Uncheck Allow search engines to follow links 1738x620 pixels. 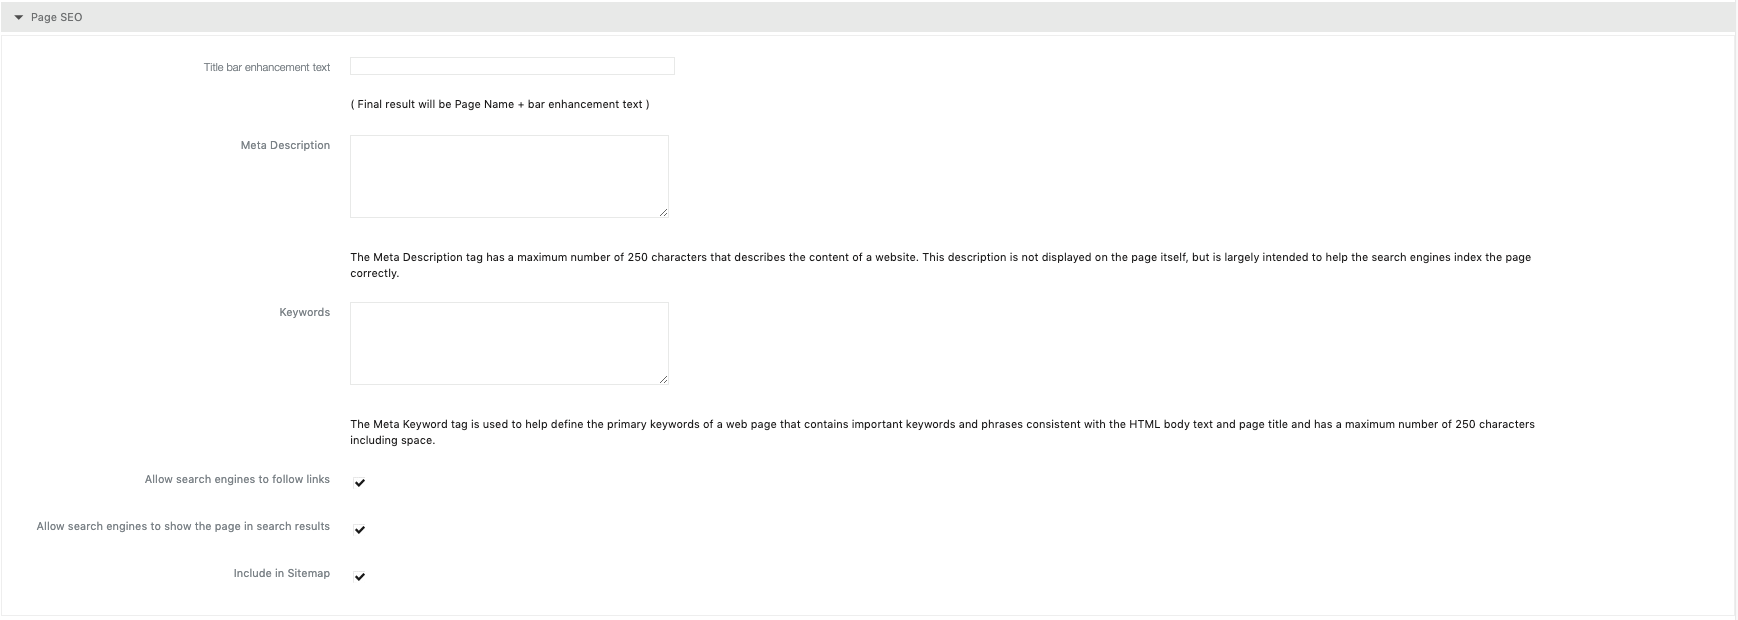pyautogui.click(x=360, y=482)
